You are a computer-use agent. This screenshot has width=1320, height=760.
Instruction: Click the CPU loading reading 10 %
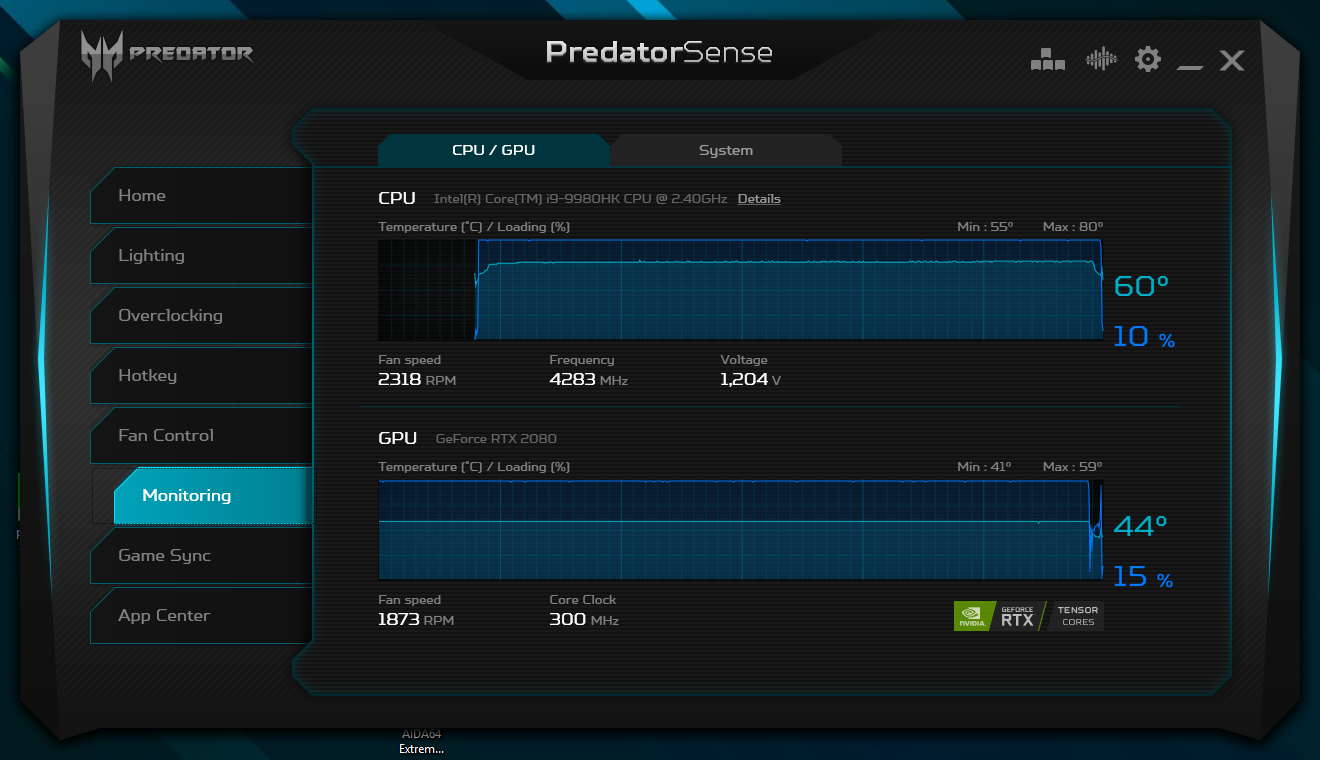(x=1144, y=337)
